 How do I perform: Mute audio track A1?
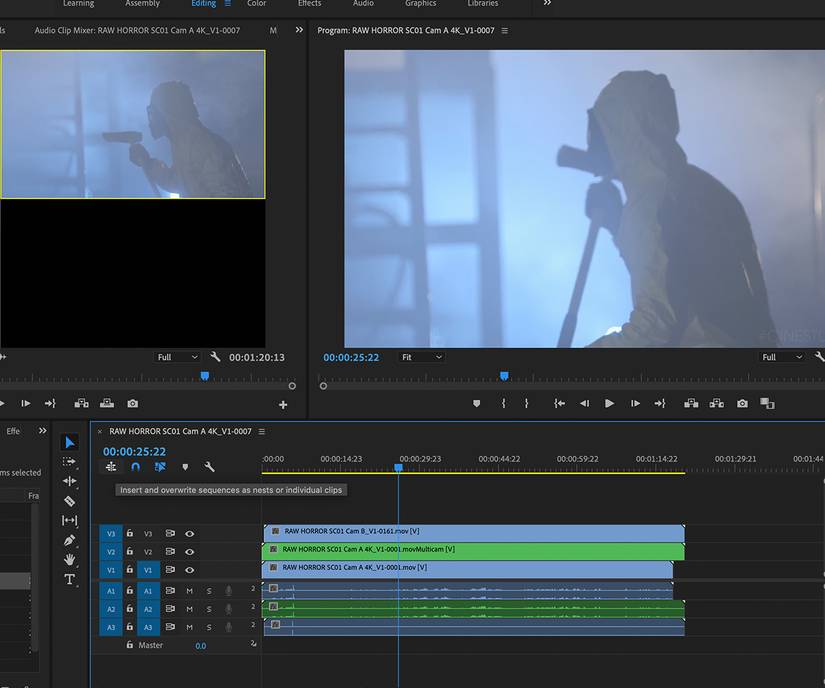pyautogui.click(x=189, y=591)
